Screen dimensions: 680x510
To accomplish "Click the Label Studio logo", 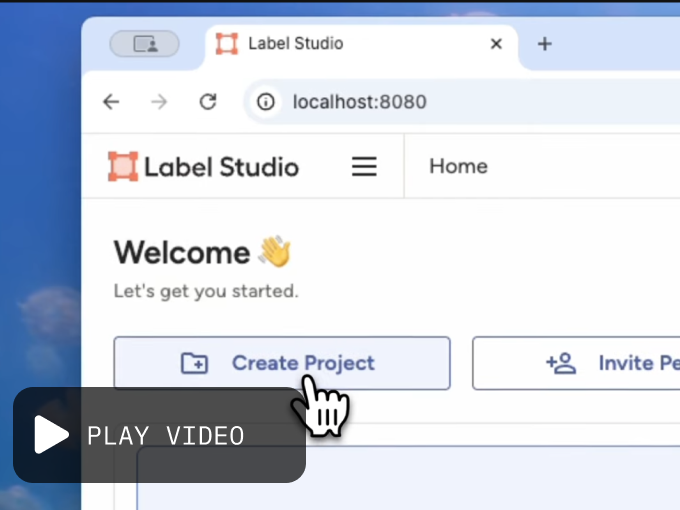I will tap(203, 166).
